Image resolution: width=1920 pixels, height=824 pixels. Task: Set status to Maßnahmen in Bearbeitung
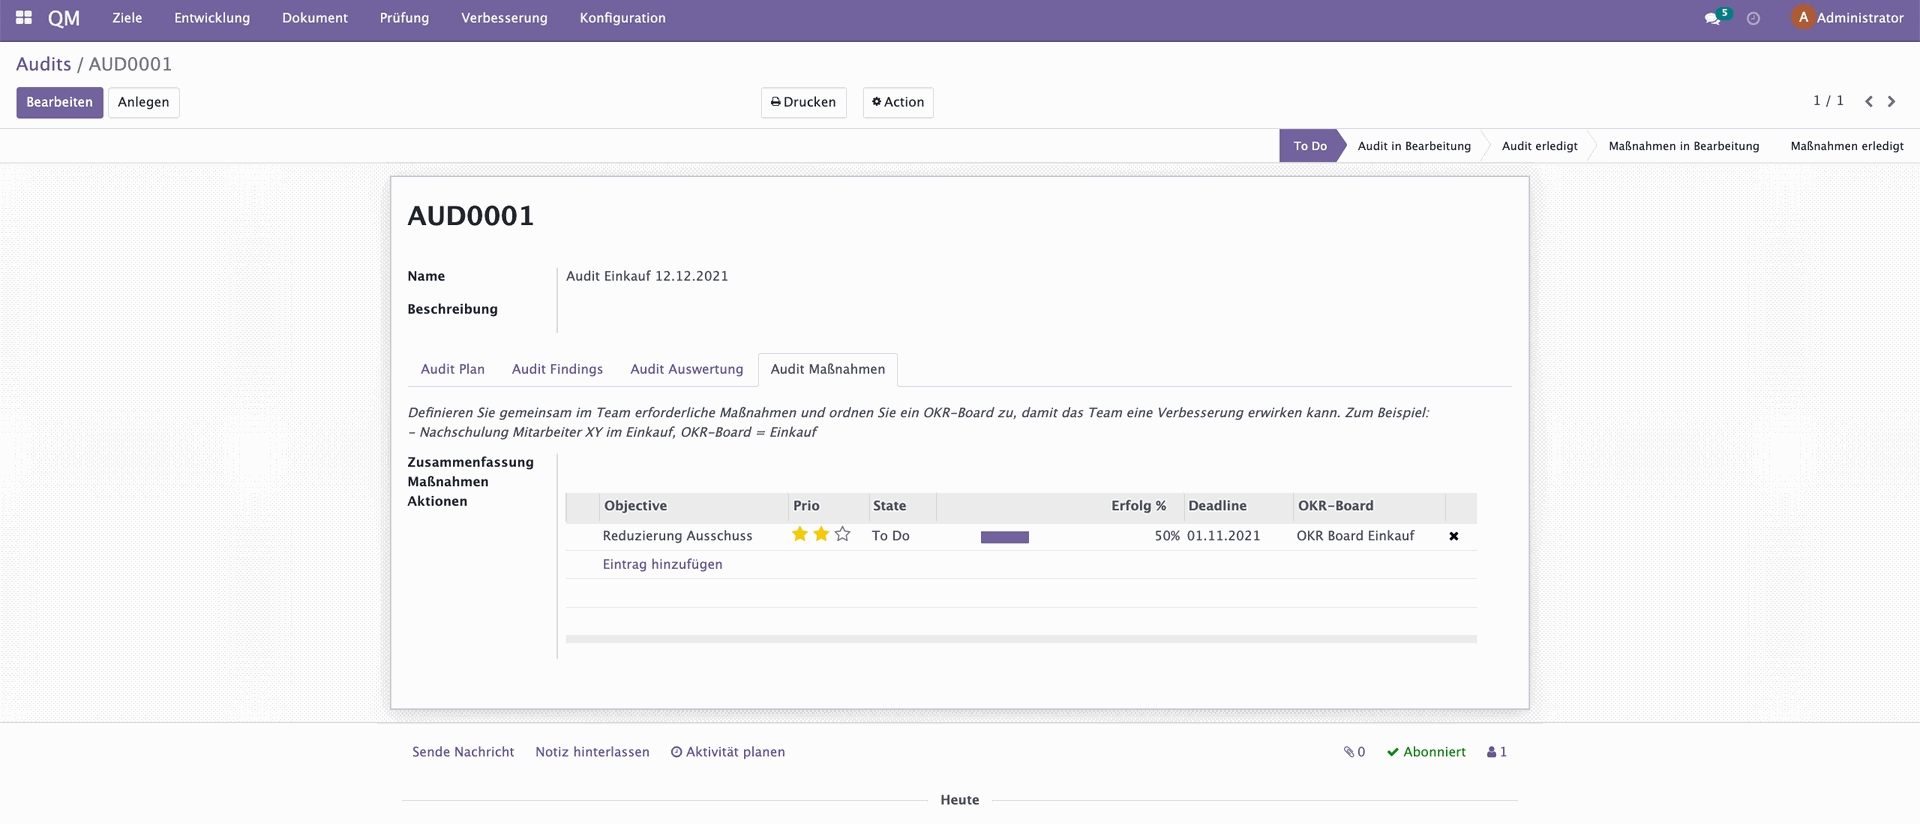(x=1684, y=146)
